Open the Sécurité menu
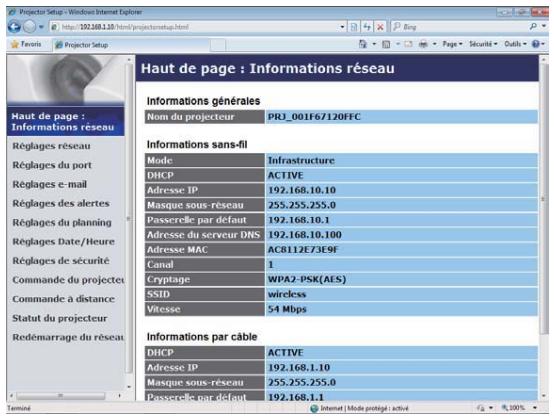The width and height of the screenshot is (554, 420). pyautogui.click(x=483, y=44)
